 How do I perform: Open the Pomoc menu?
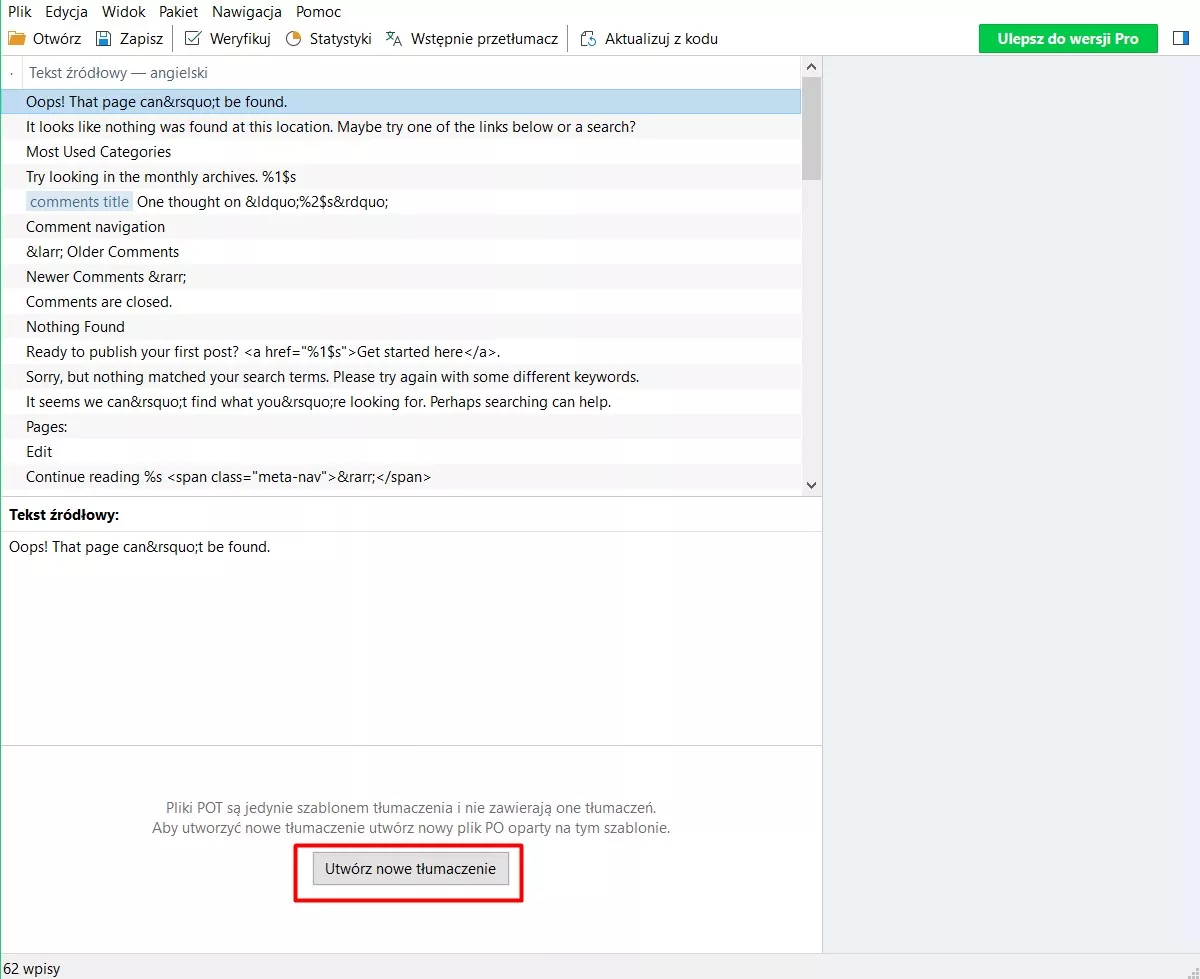319,12
